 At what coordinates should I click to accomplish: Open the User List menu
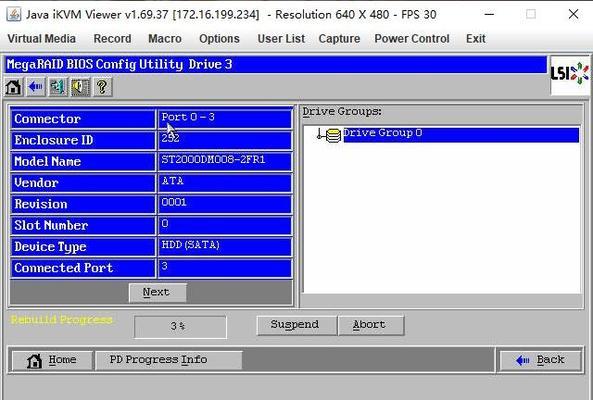pyautogui.click(x=281, y=39)
